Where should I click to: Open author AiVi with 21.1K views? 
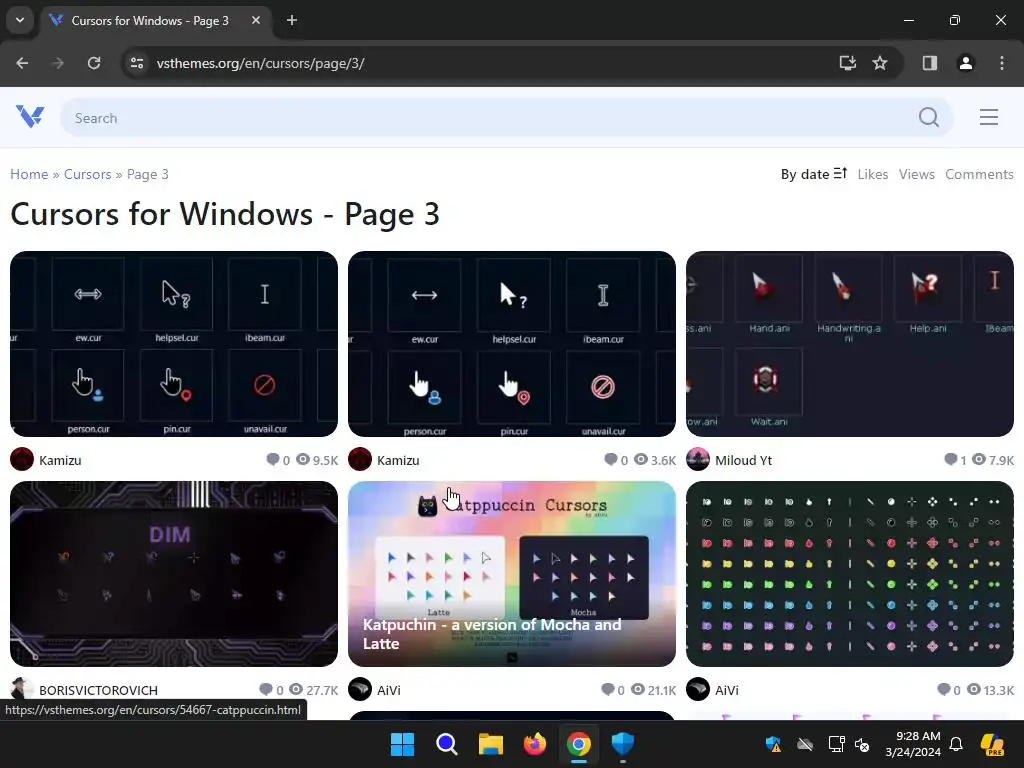point(389,690)
